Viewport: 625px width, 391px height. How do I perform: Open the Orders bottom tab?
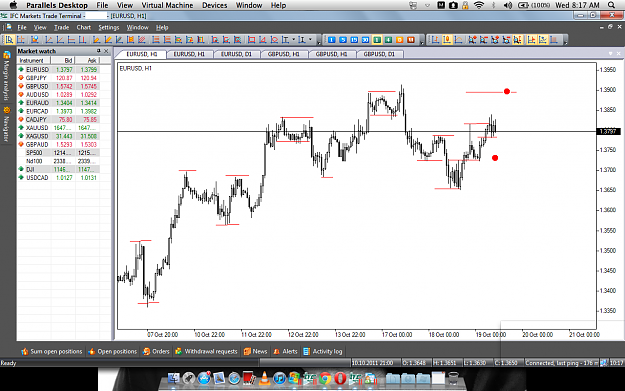[x=157, y=352]
